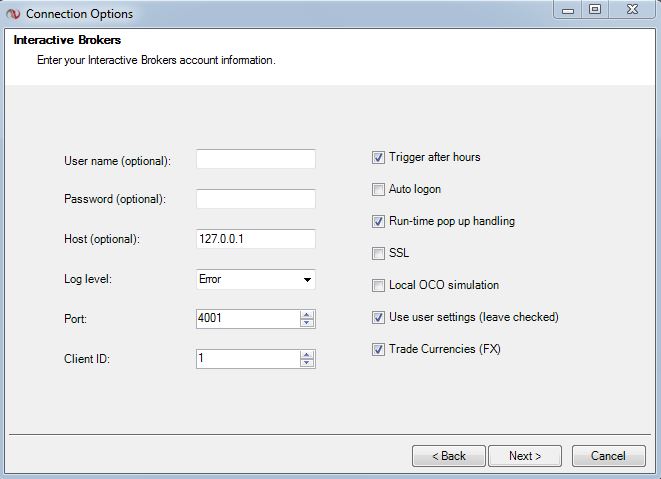This screenshot has height=479, width=661.
Task: Click the NinjaTrader icon in title bar
Action: (13, 14)
